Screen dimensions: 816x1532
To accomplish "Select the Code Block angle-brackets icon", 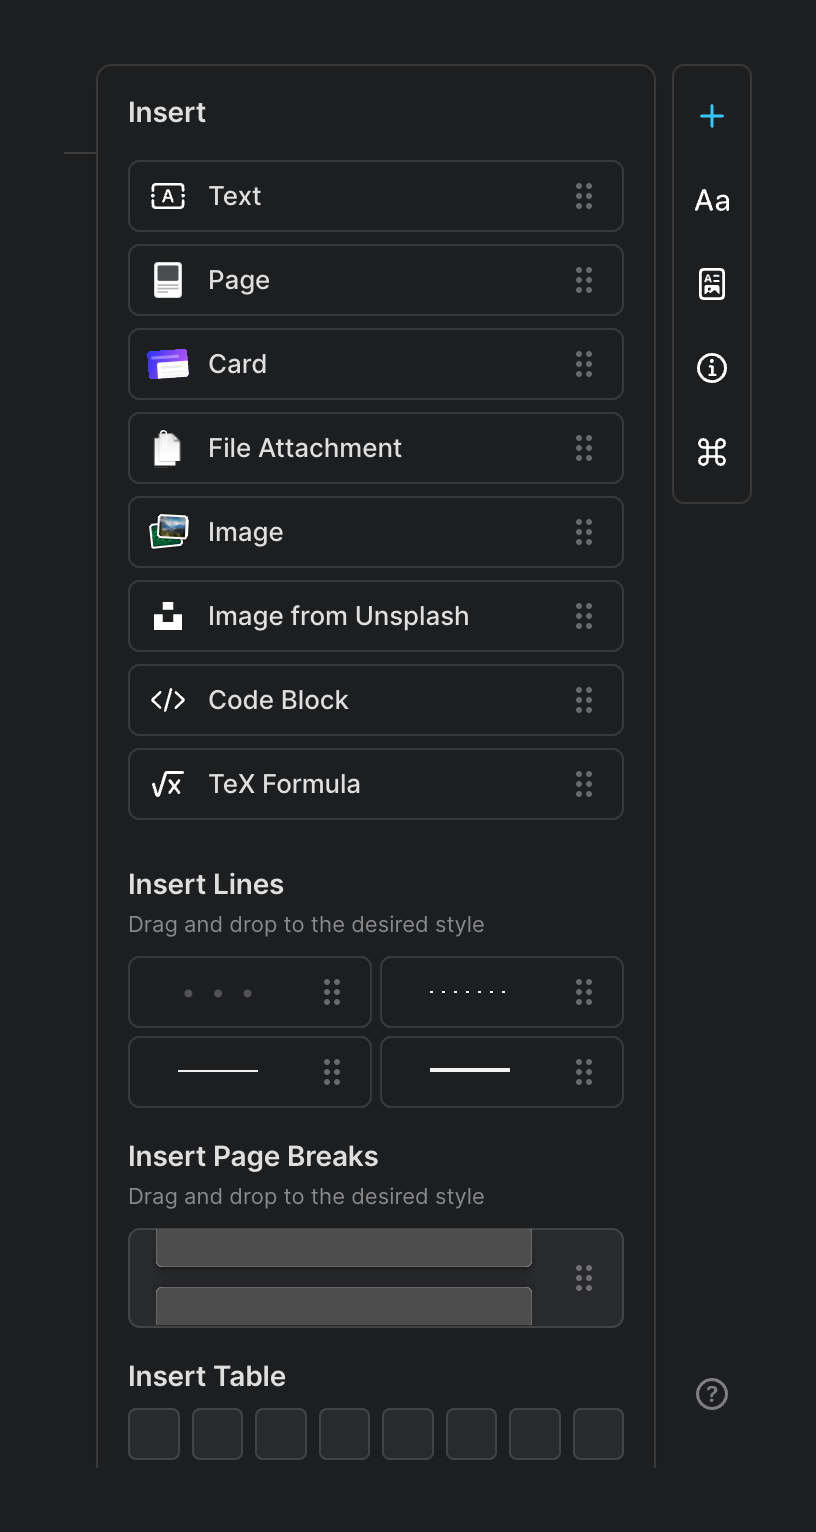I will (167, 700).
